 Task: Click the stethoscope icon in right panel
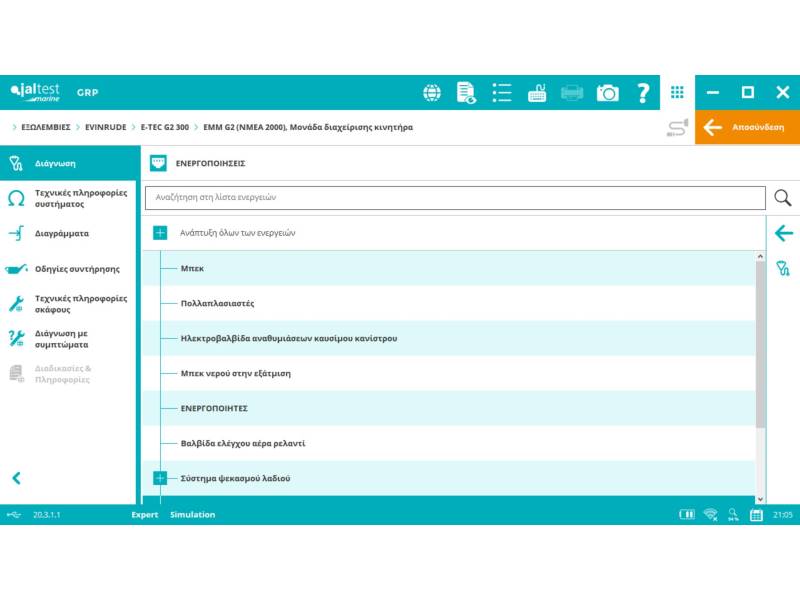(x=783, y=267)
